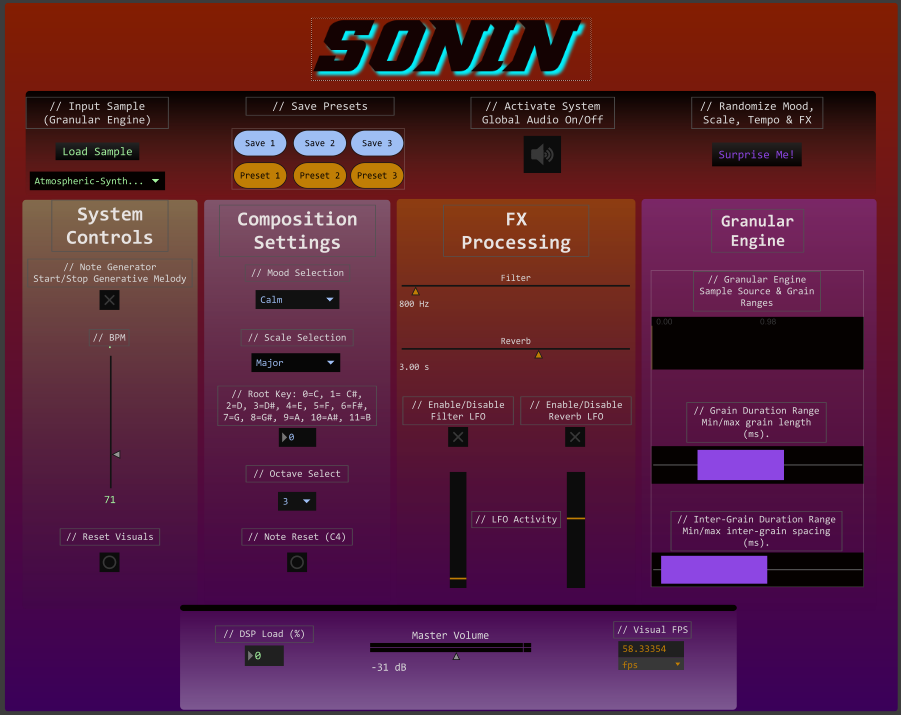The image size is (901, 715).
Task: Click the DSP Load number box
Action: [264, 656]
